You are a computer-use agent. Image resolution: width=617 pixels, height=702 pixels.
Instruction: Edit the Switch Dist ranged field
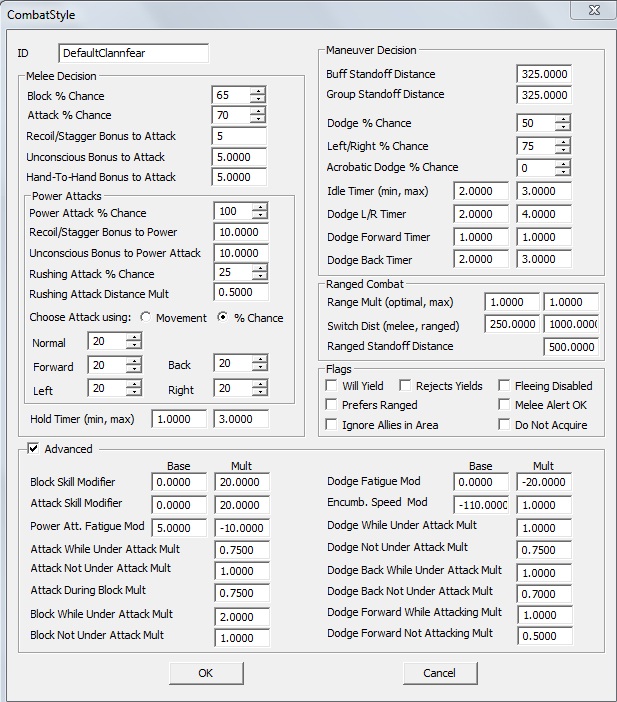click(571, 324)
